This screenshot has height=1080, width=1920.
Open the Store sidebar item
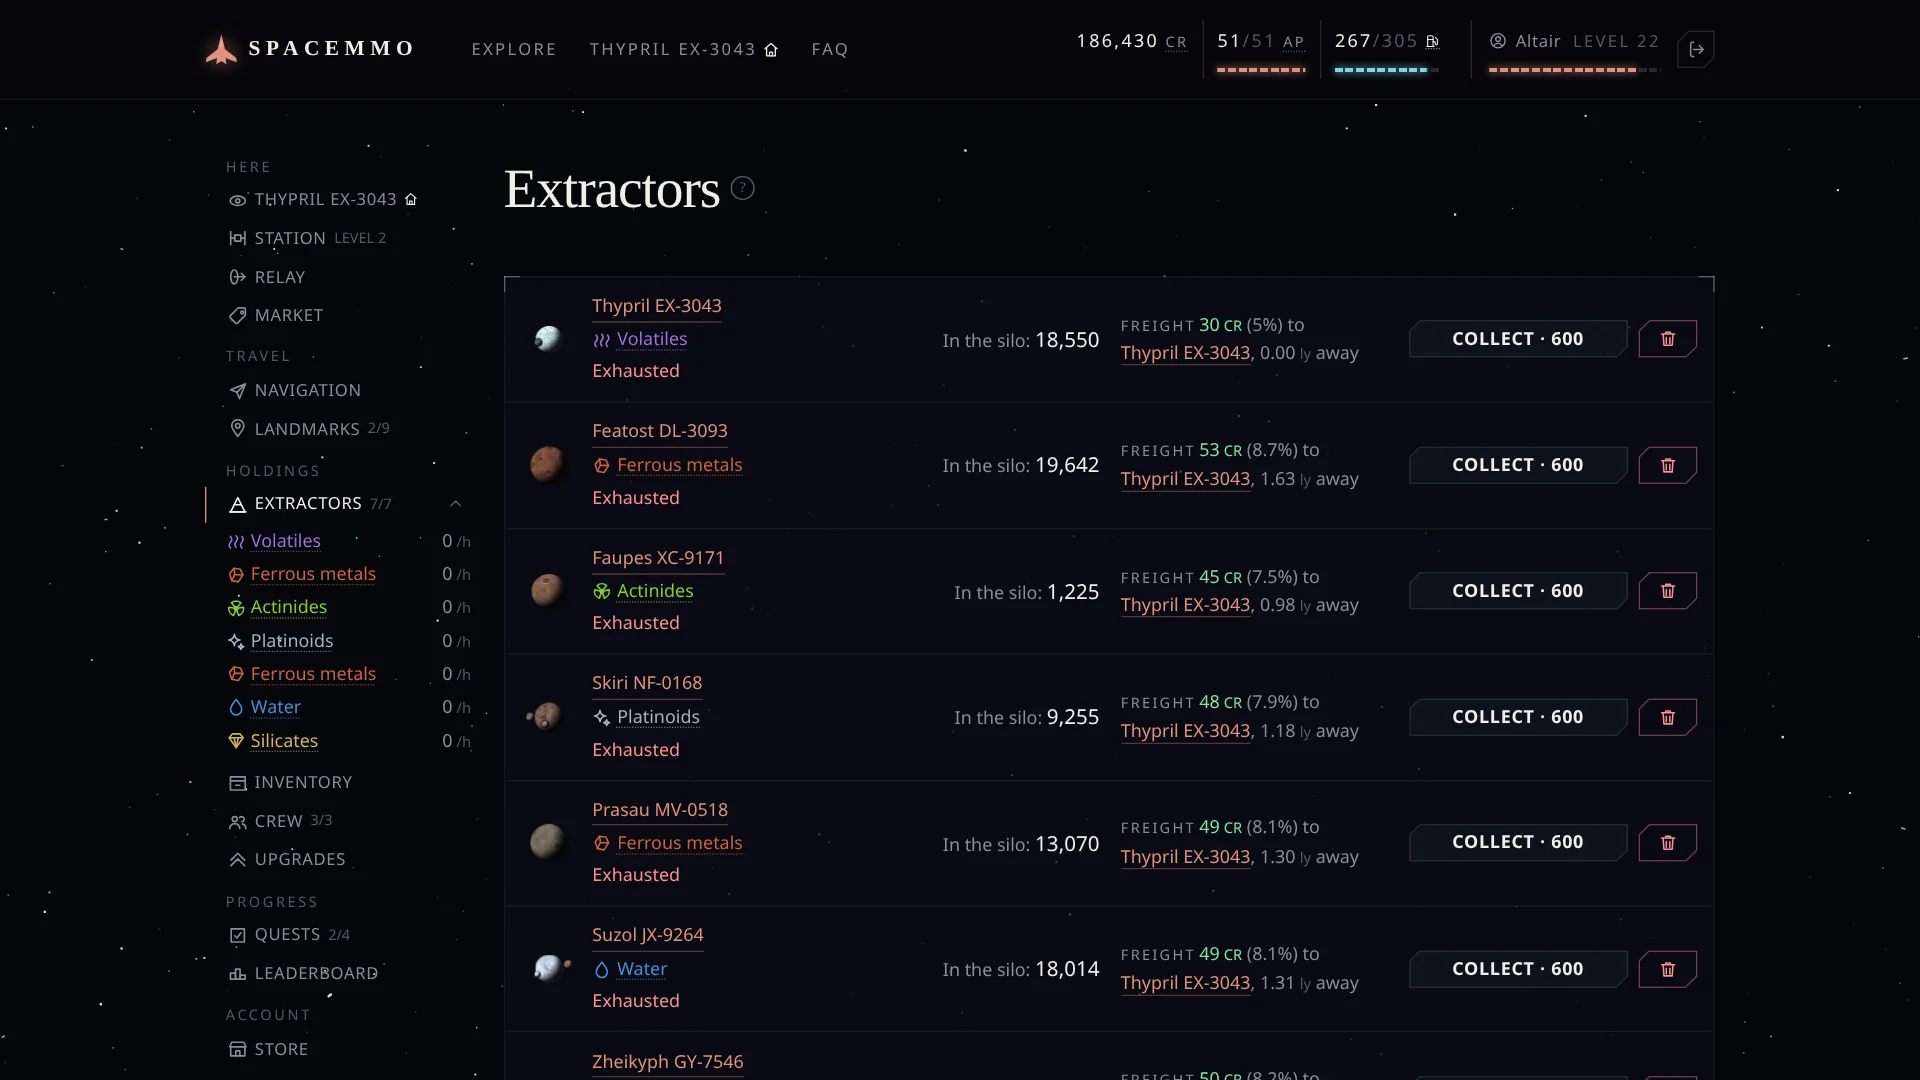coord(269,1049)
